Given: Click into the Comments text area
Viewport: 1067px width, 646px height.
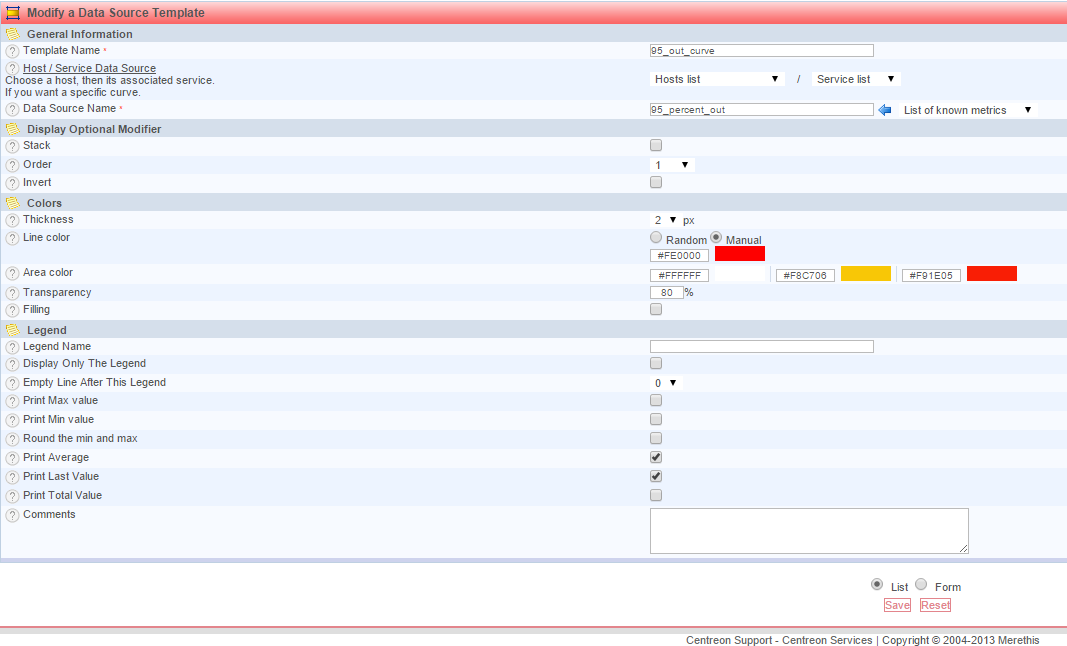Looking at the screenshot, I should [808, 530].
